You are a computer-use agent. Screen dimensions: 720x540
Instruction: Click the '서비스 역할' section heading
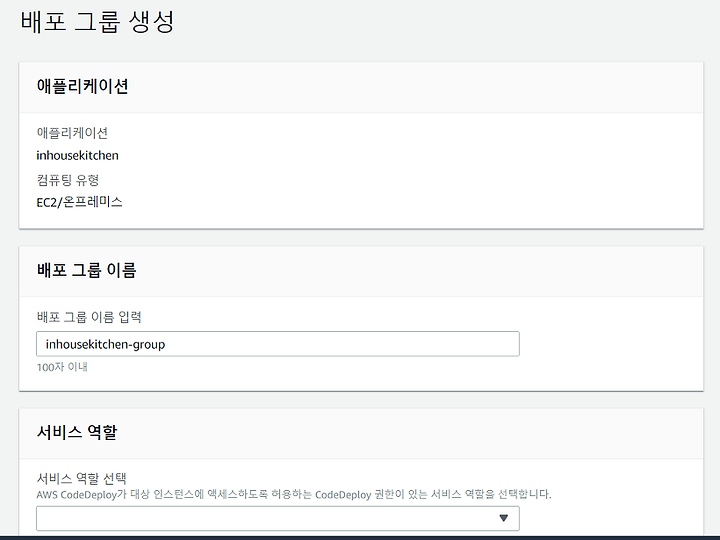[x=77, y=432]
